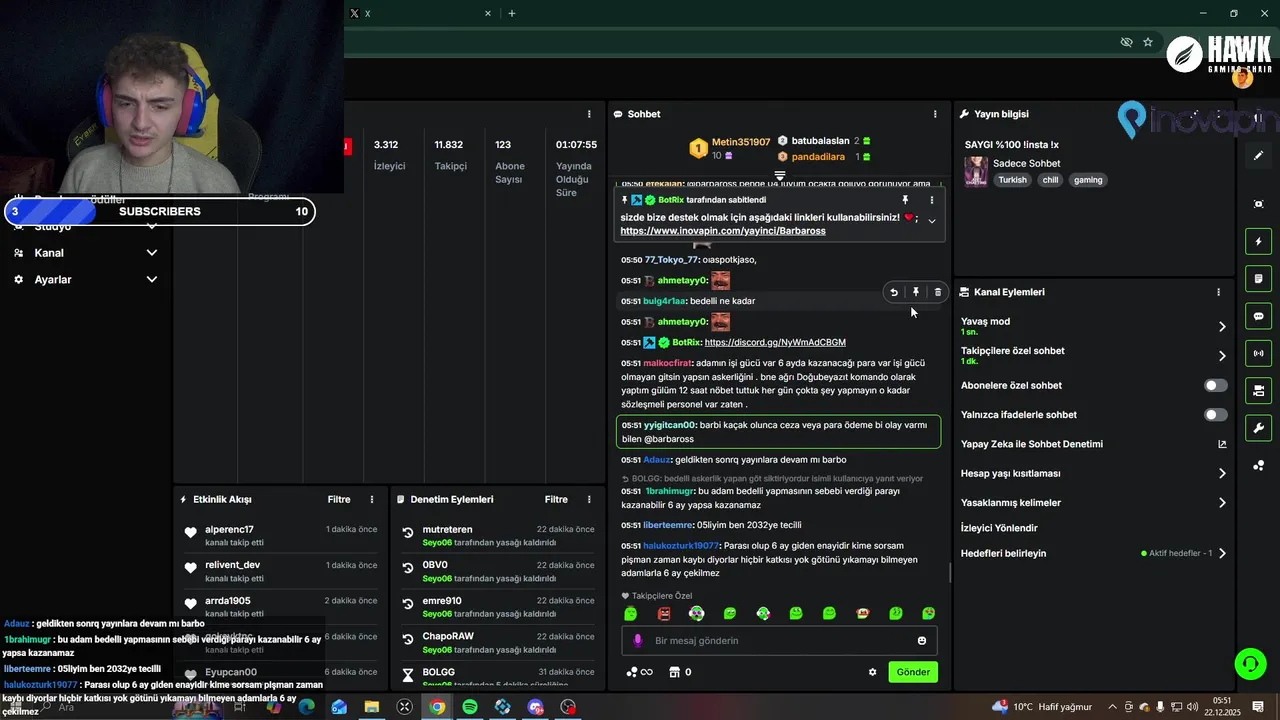The height and width of the screenshot is (720, 1280).
Task: Expand Yasaklanmış kelimeler option
Action: point(1222,503)
